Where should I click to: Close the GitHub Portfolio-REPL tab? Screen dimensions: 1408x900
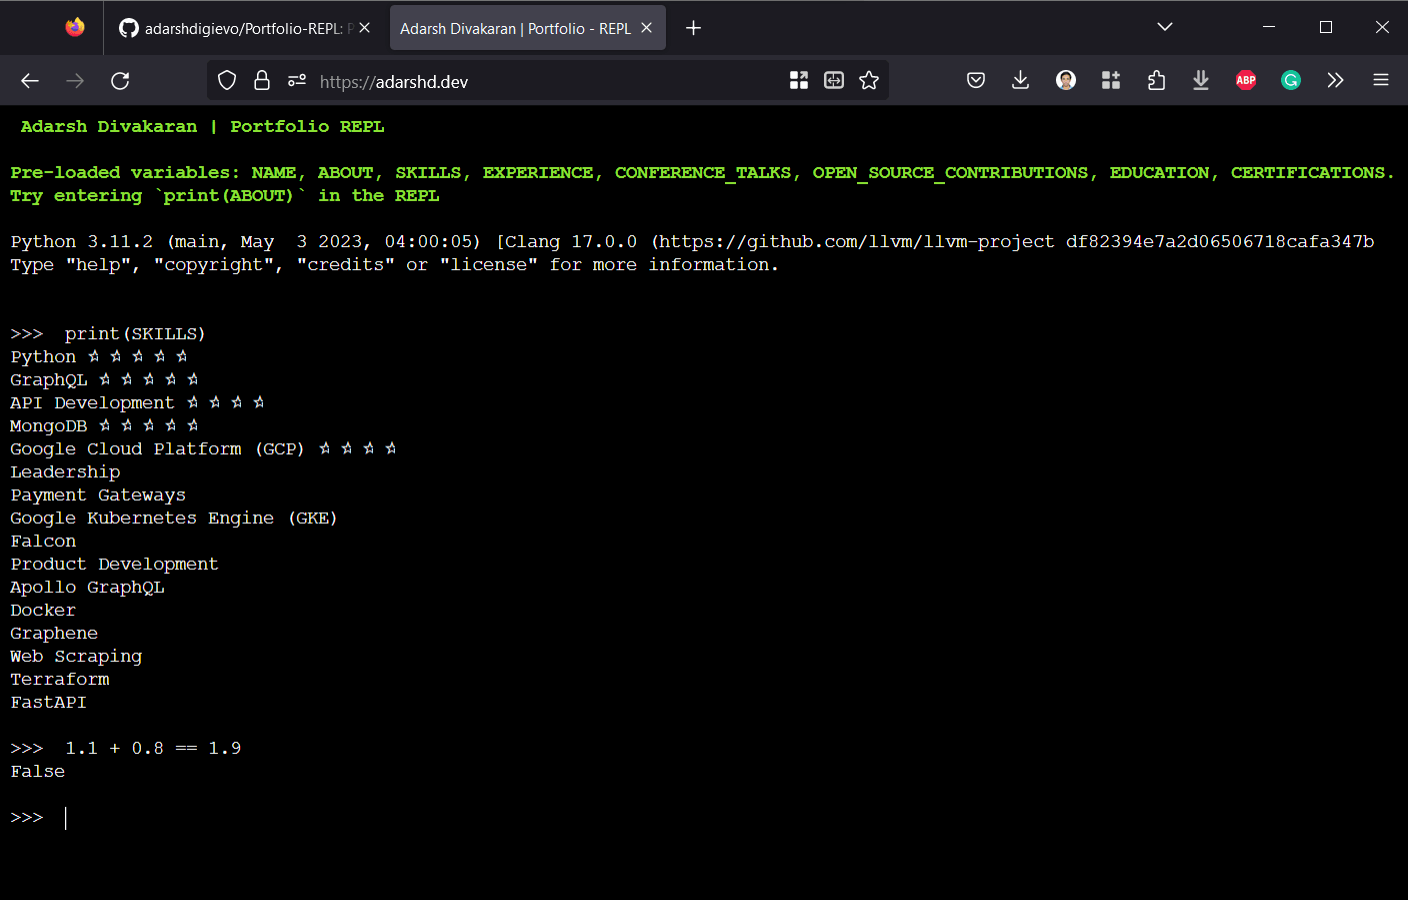point(365,28)
